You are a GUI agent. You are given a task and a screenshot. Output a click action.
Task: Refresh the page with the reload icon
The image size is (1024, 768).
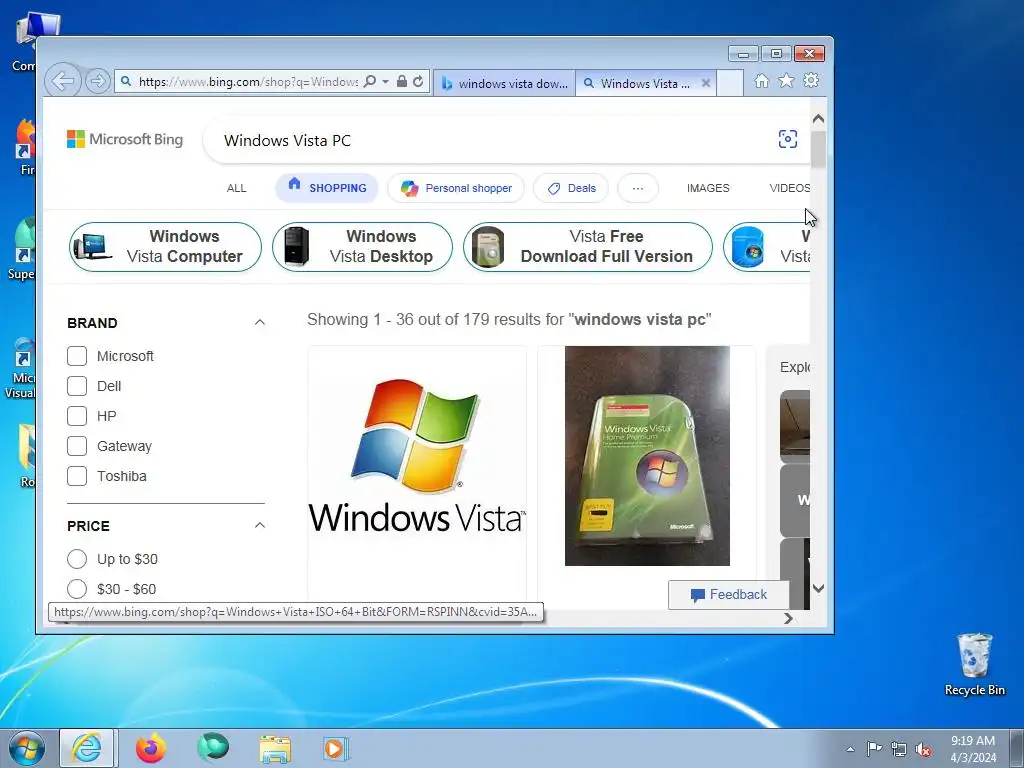coord(418,82)
